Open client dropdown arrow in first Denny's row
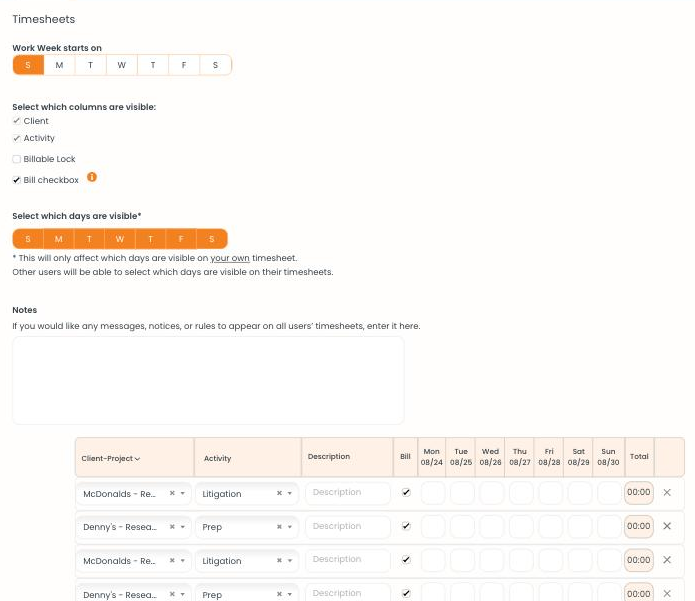Viewport: 695px width, 601px height. [183, 527]
